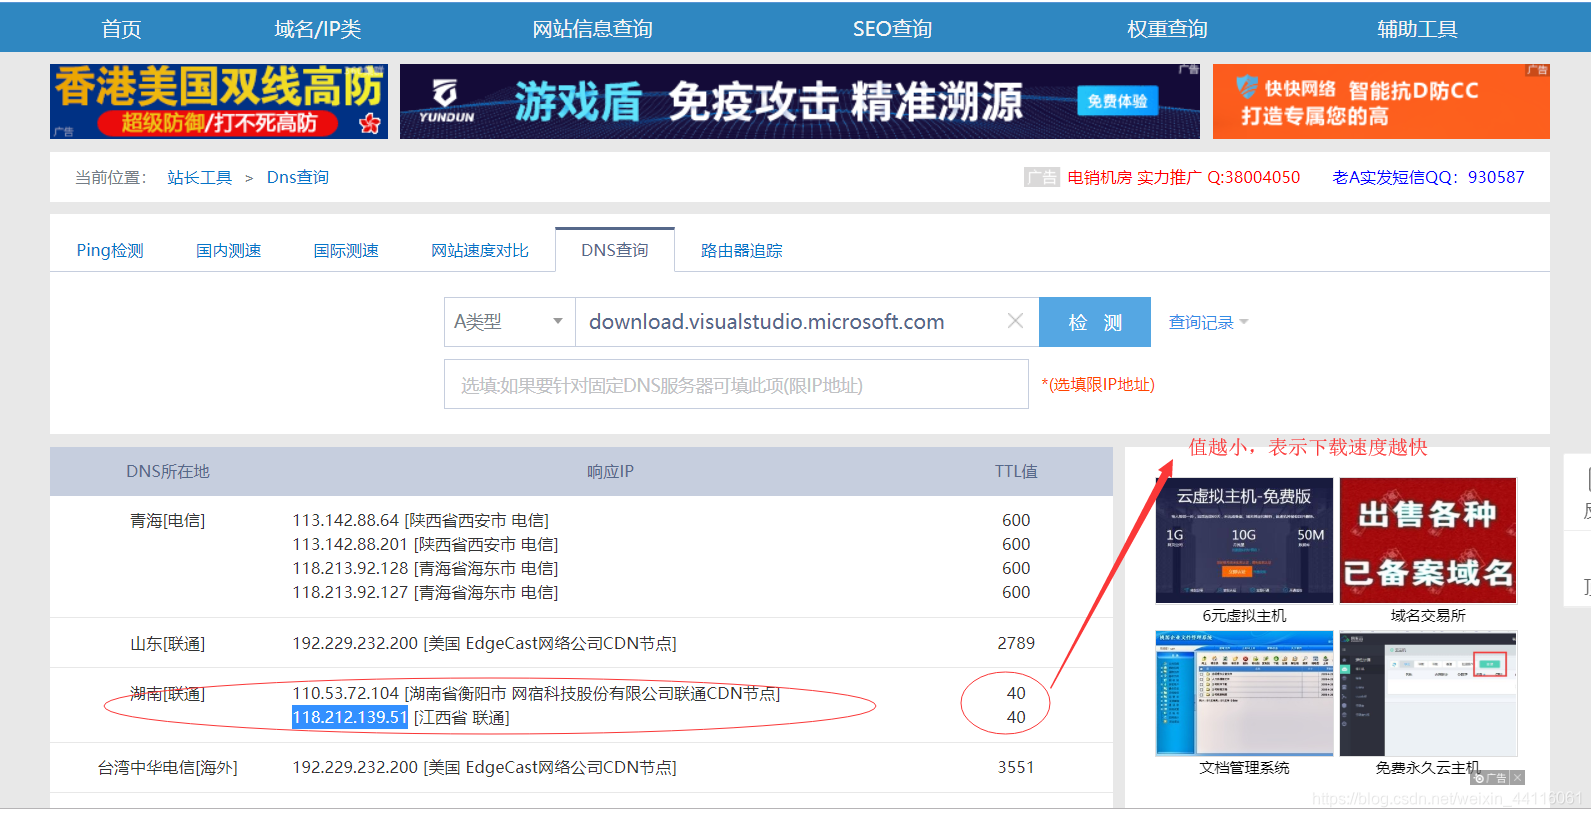The image size is (1591, 817).
Task: Click the 台湾中华电信[海外] location cell
Action: 167,767
